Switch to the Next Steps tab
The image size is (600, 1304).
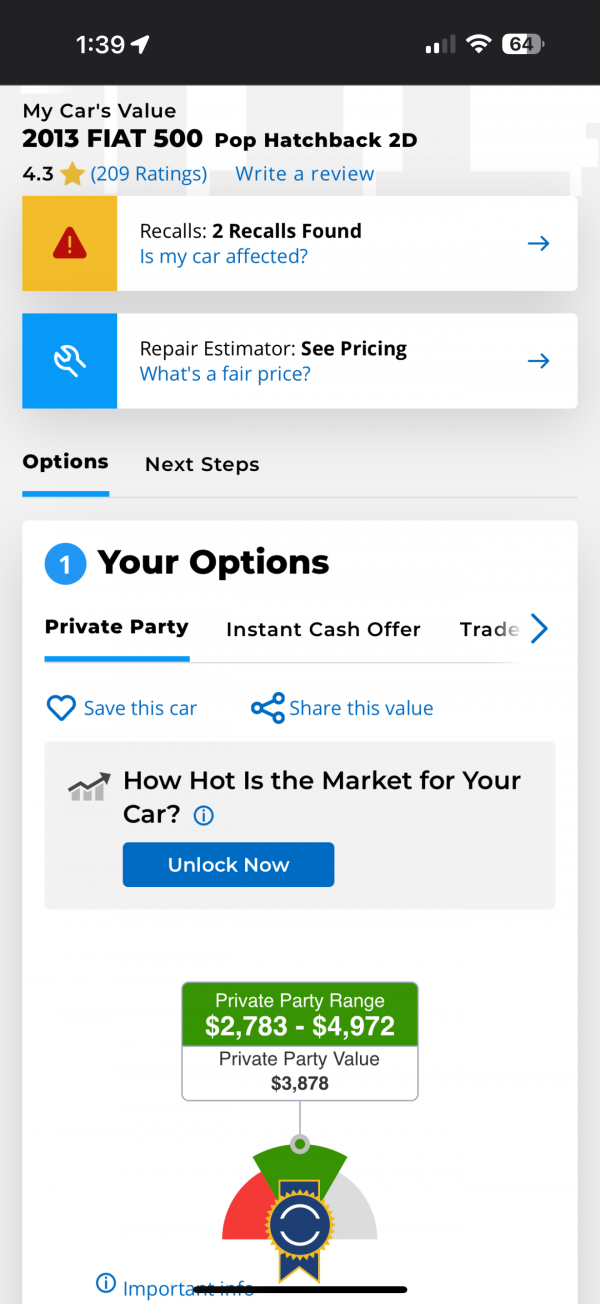202,464
